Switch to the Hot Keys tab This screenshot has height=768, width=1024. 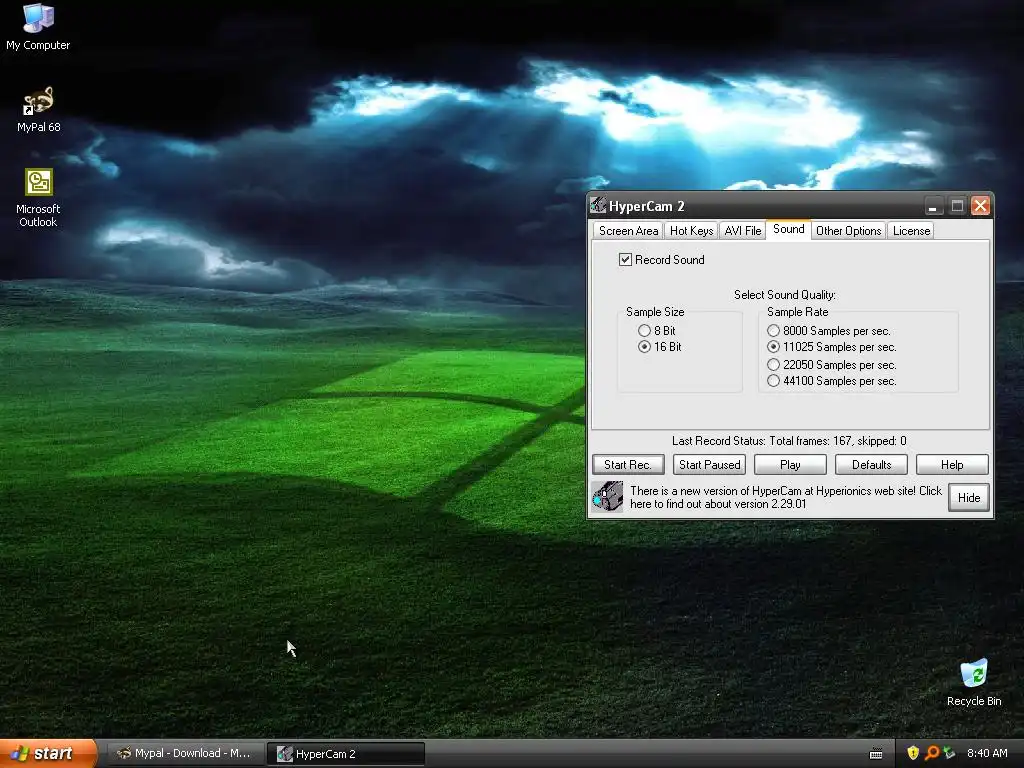(x=691, y=231)
